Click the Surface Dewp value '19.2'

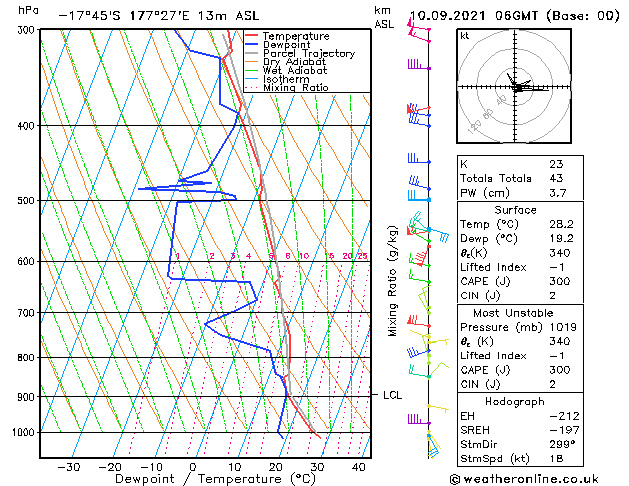pyautogui.click(x=561, y=239)
